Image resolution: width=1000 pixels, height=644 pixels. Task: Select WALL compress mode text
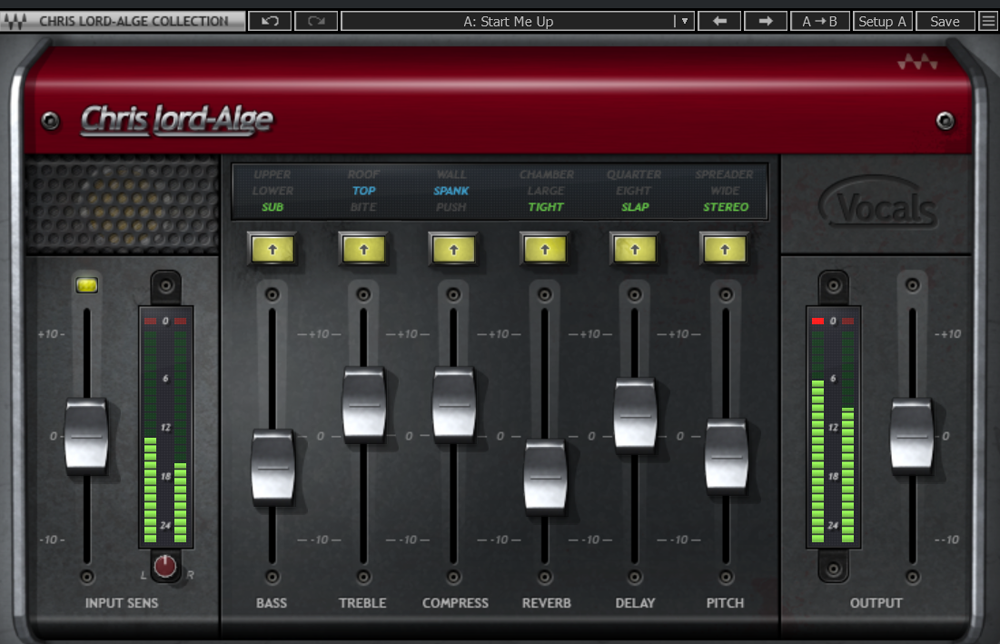(451, 174)
